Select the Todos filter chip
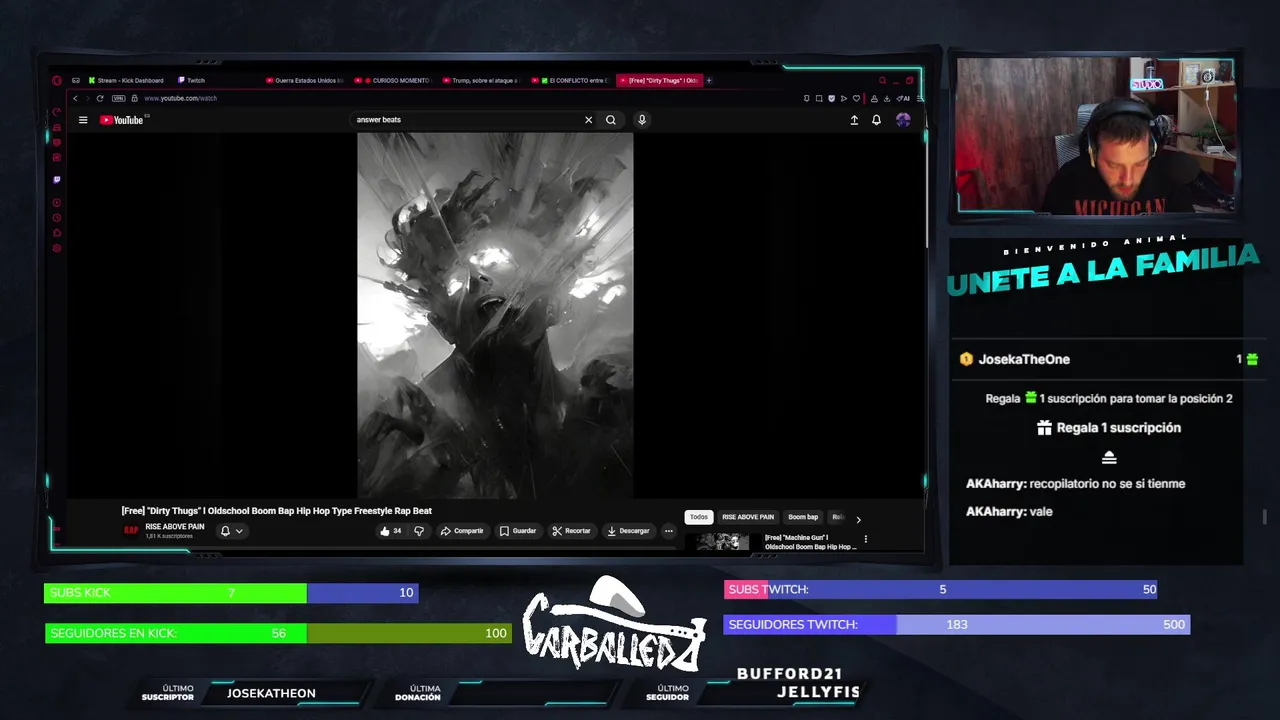The height and width of the screenshot is (720, 1280). tap(699, 517)
